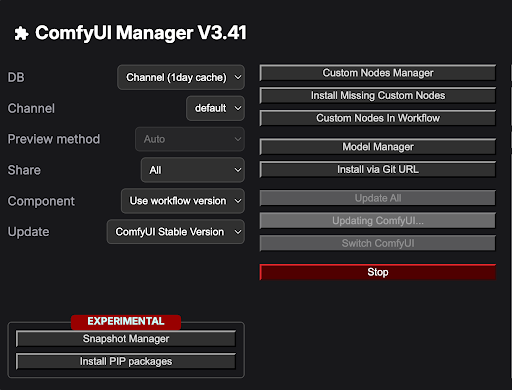
Task: Click the Preview method label
Action: (x=54, y=139)
